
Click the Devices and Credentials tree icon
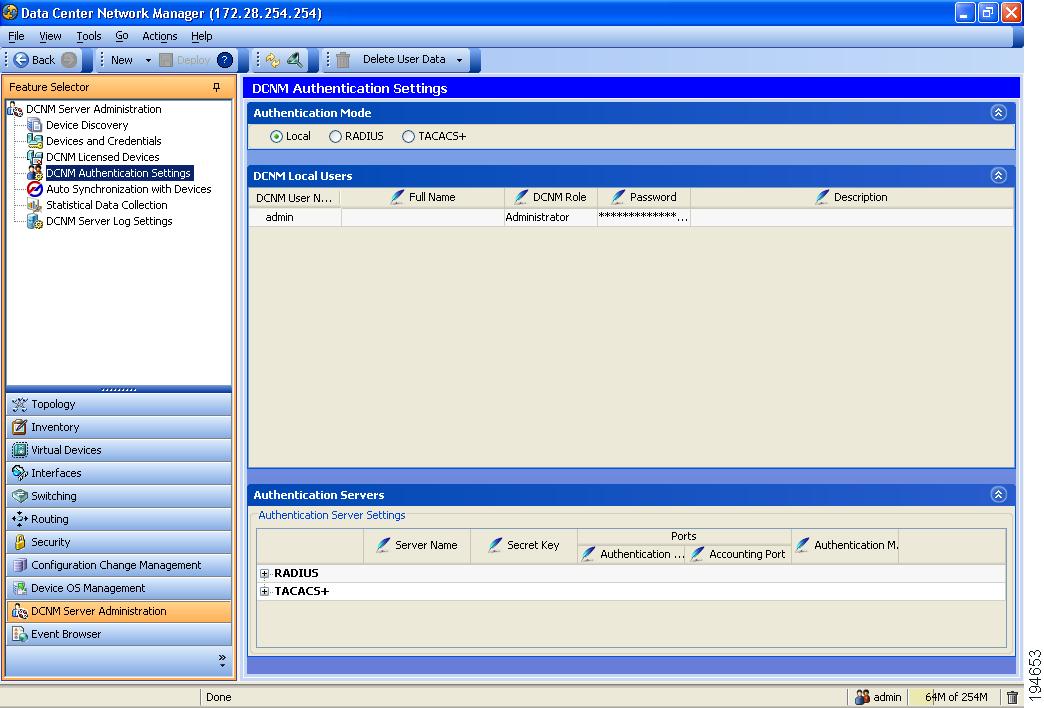35,141
